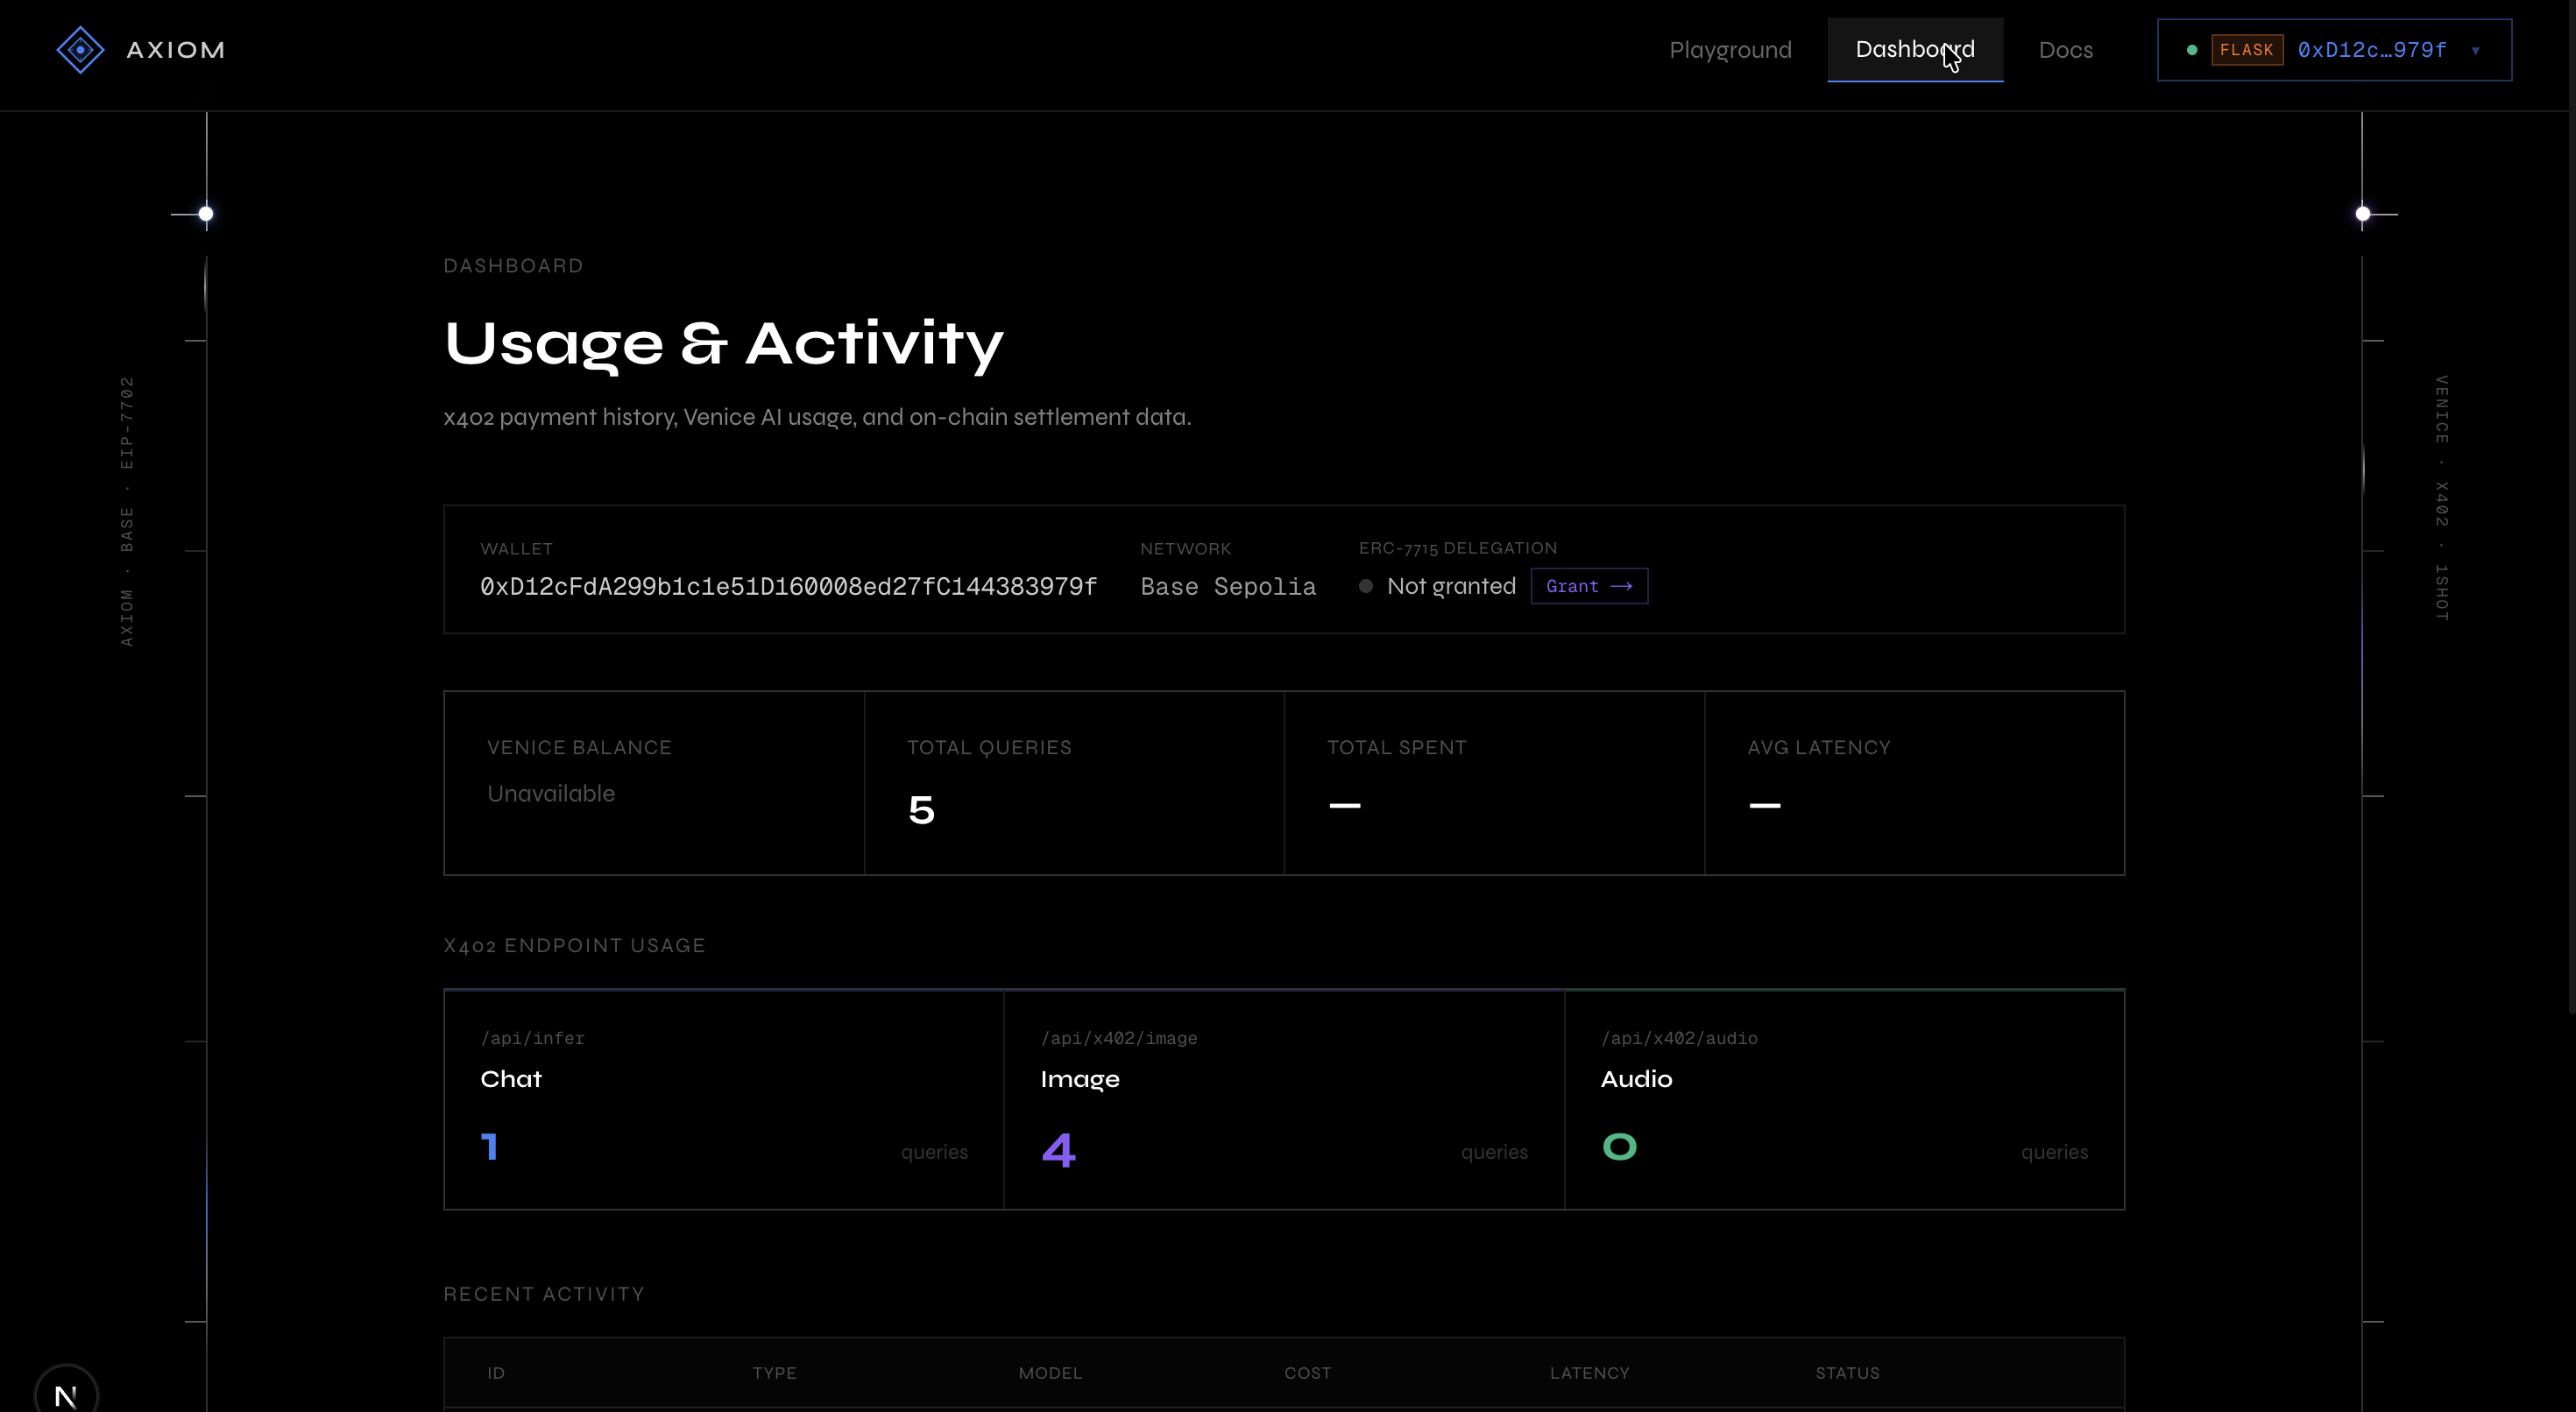Viewport: 2576px width, 1412px height.
Task: Open the Image /api/x402/image endpoint card
Action: click(1284, 1100)
